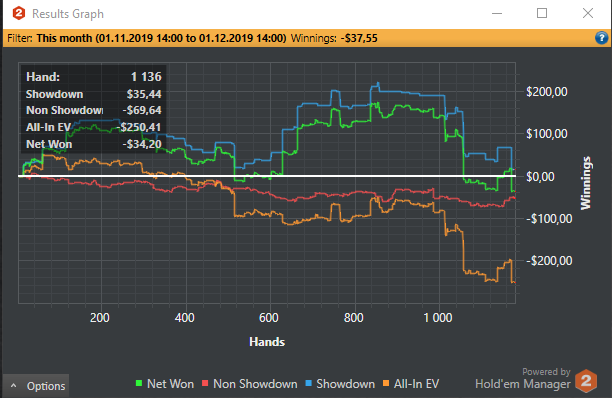Click the Hold'em Manager 2 title bar icon
The height and width of the screenshot is (398, 612).
[x=19, y=13]
